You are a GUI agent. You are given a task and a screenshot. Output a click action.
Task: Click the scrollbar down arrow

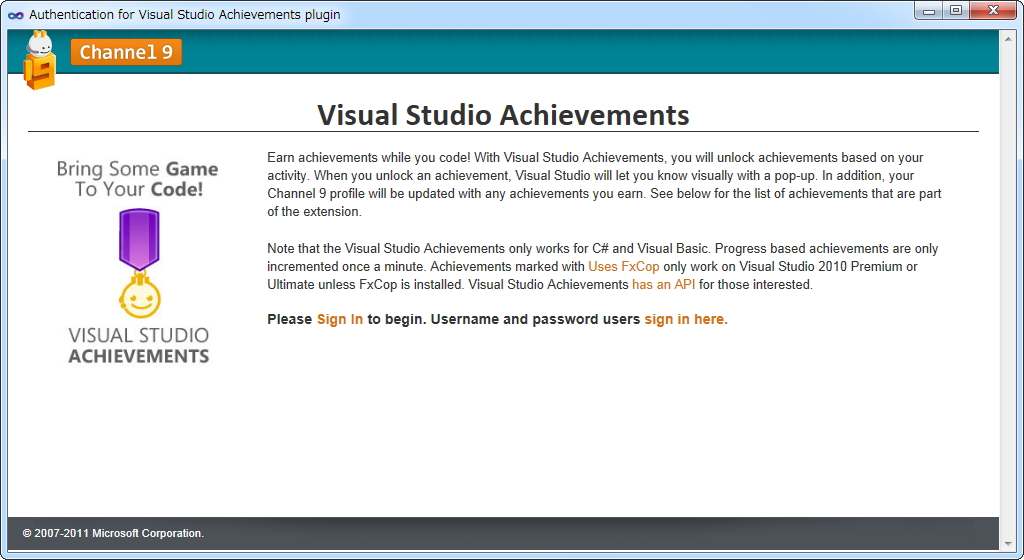(x=1010, y=543)
